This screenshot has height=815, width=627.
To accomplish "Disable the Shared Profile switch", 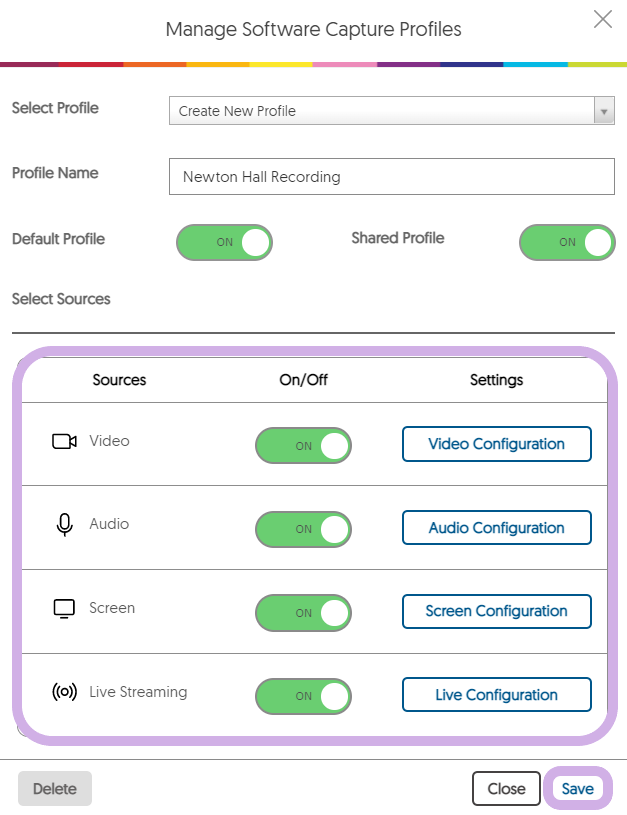I will (567, 242).
